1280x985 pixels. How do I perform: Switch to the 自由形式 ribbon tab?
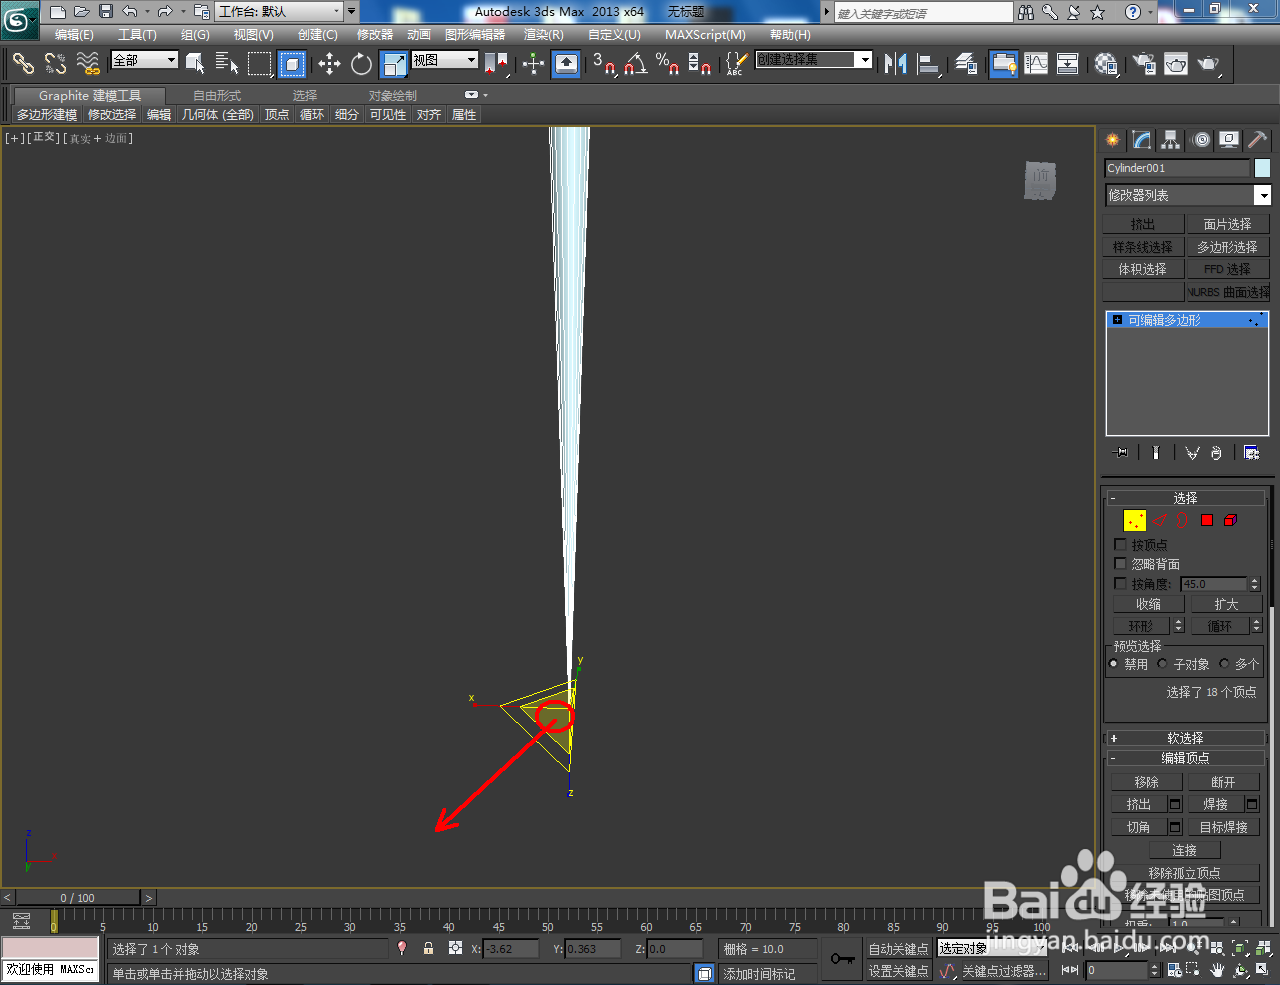216,95
